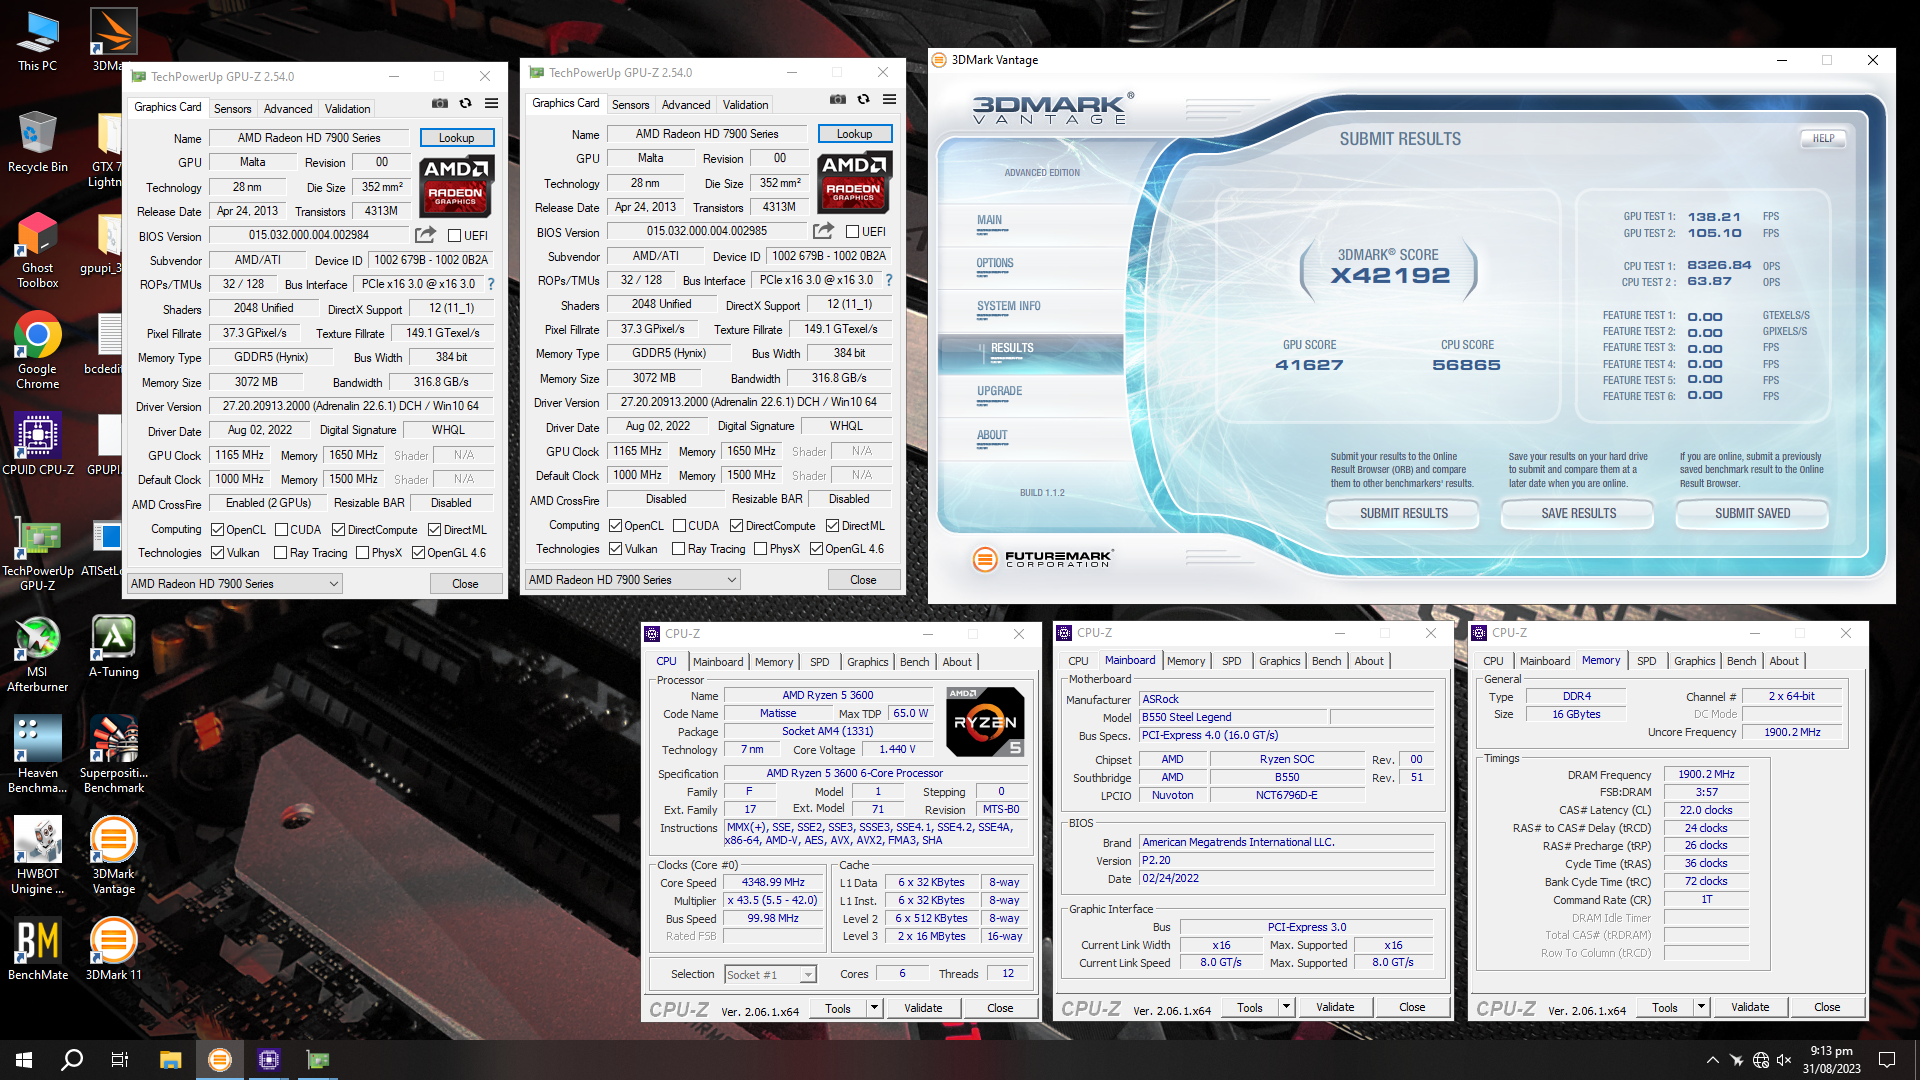This screenshot has width=1920, height=1080.
Task: Toggle UEFI checkbox in right GPU-Z window
Action: [852, 232]
